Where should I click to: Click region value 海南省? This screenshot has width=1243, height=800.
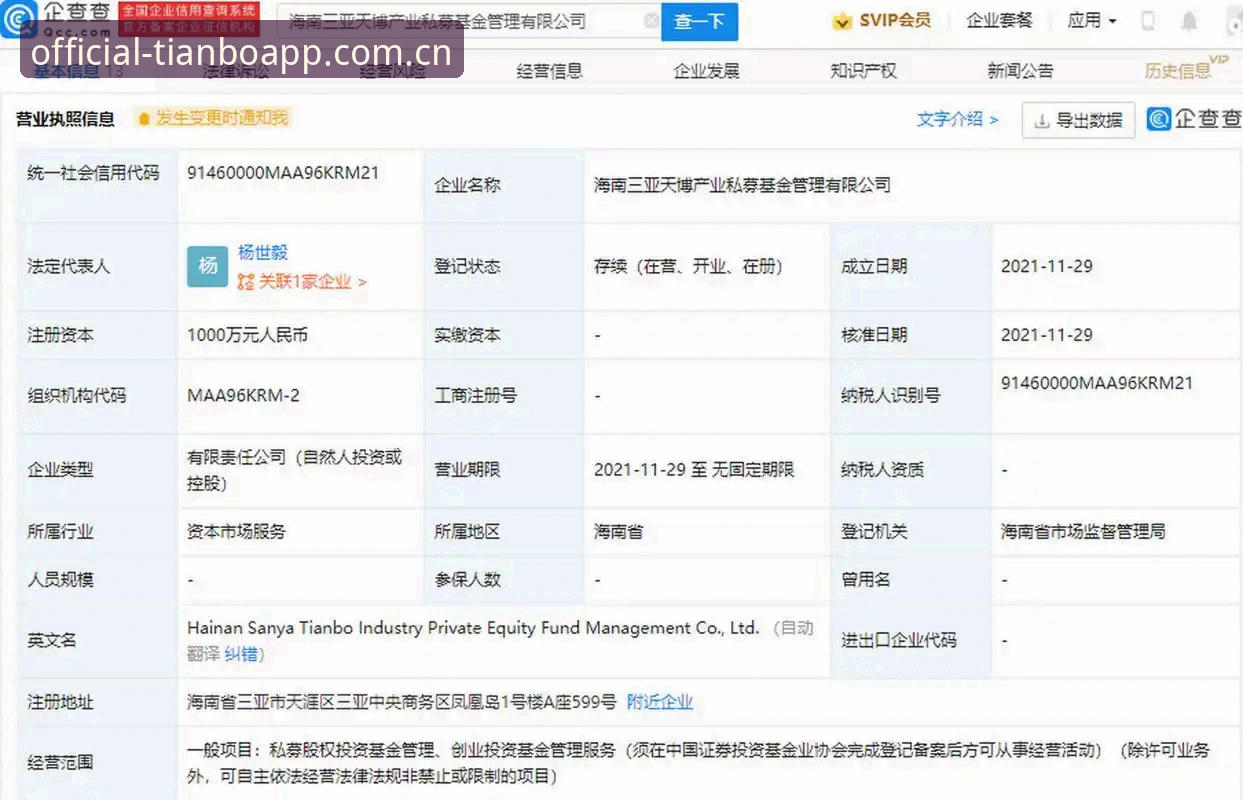(x=618, y=532)
